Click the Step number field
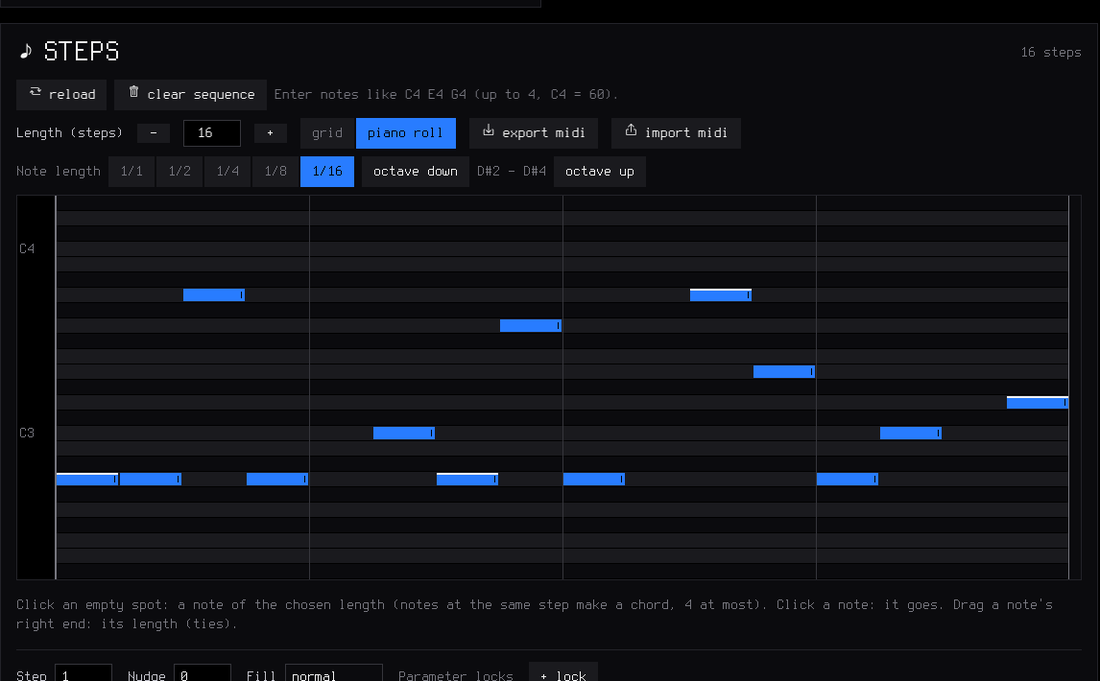Image resolution: width=1100 pixels, height=681 pixels. point(83,674)
